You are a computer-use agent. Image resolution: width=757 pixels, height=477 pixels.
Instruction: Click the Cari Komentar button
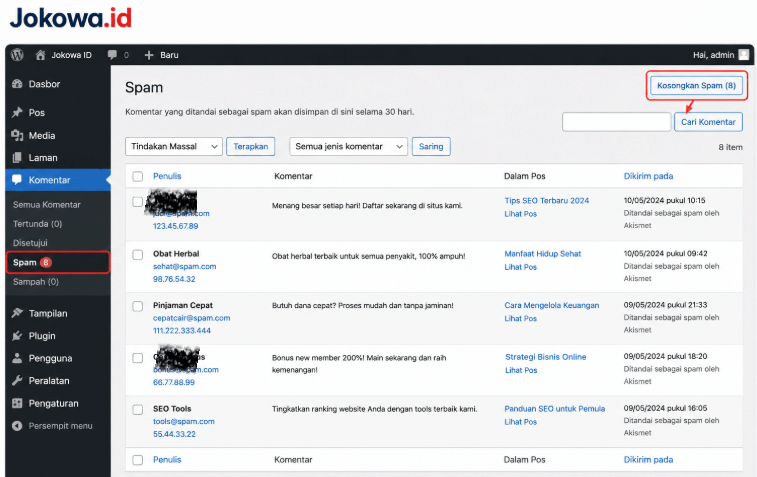coord(708,122)
